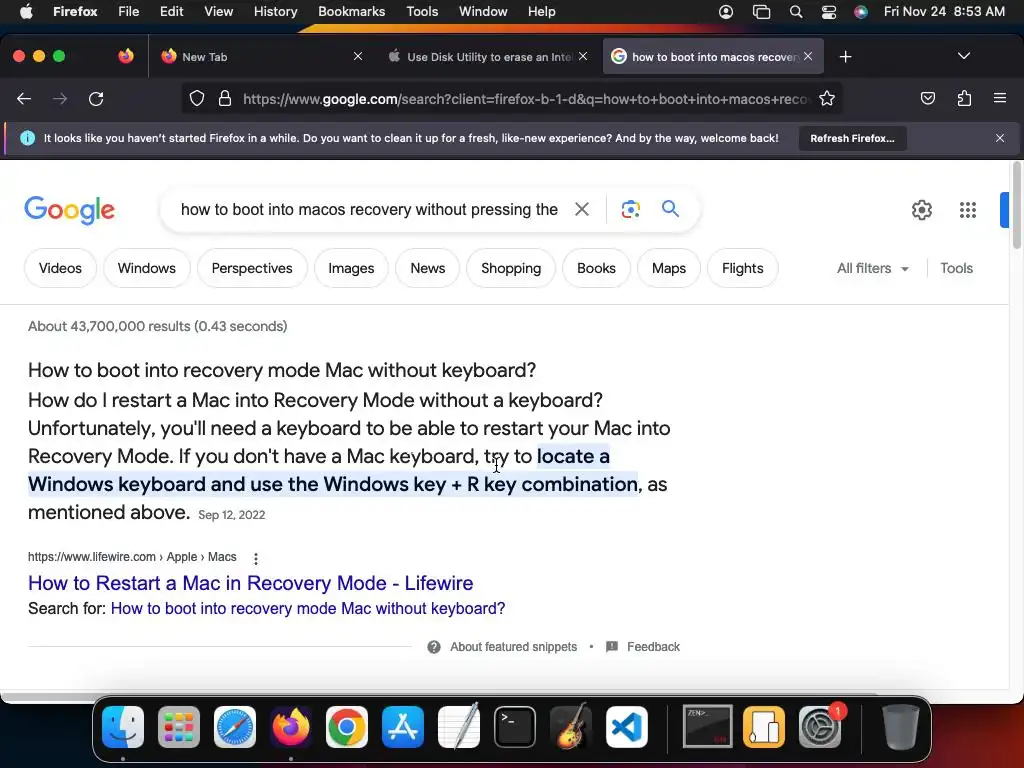Open the Bookmarks menu
Image resolution: width=1024 pixels, height=768 pixels.
[351, 11]
